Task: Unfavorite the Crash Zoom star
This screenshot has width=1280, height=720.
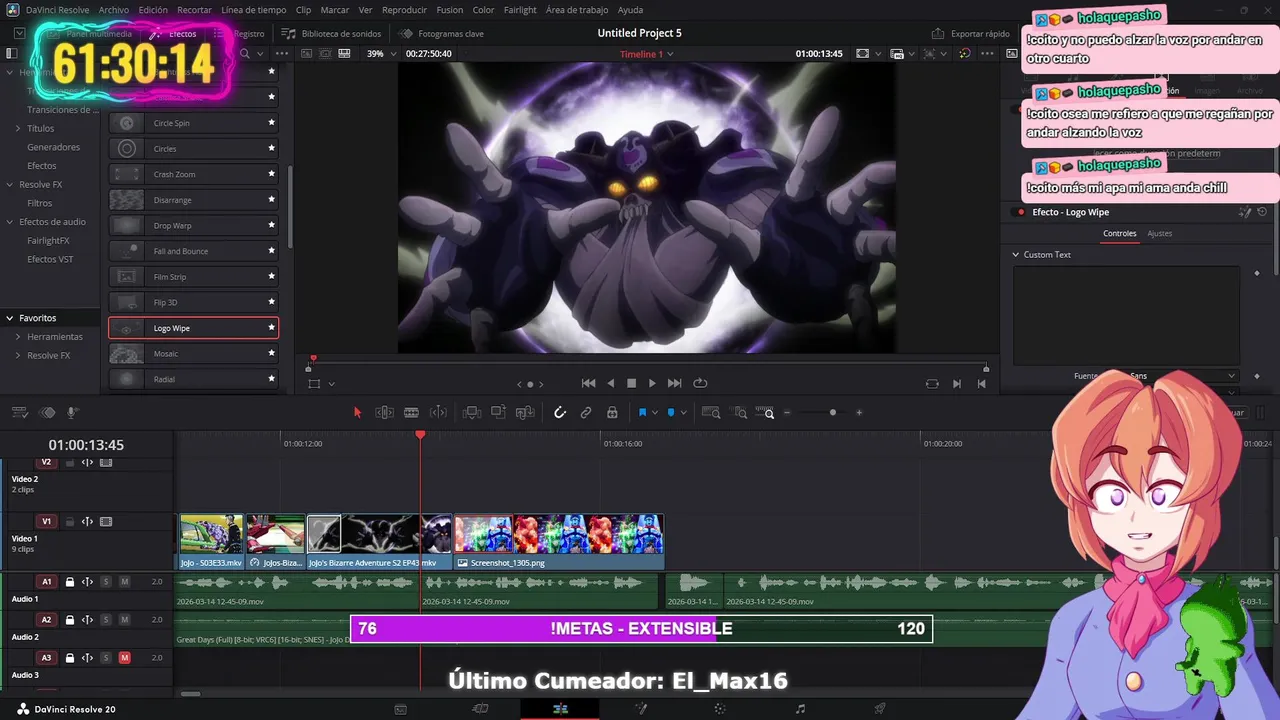Action: [x=271, y=174]
